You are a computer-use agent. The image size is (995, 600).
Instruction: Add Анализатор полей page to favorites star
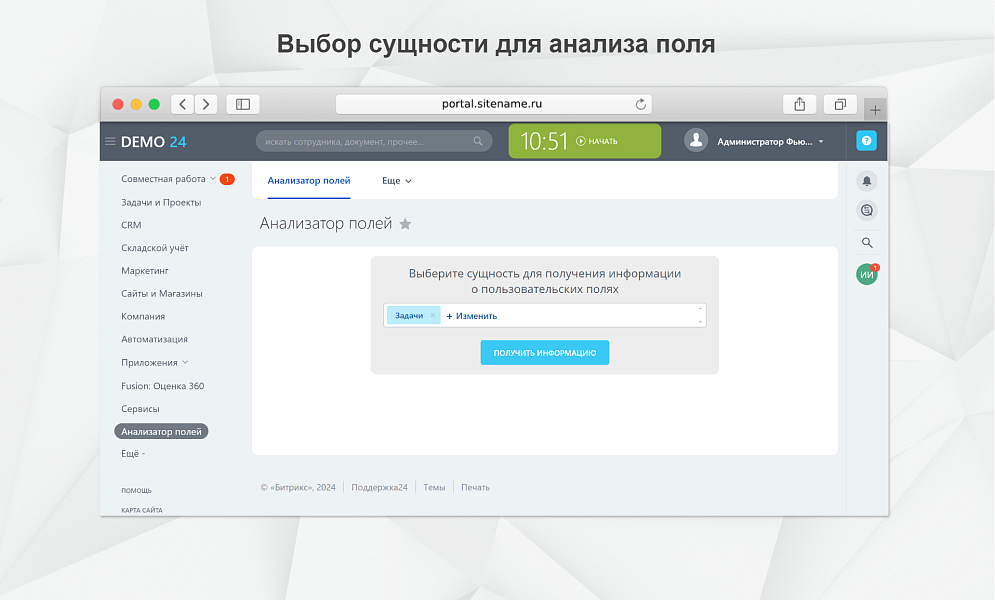[x=405, y=224]
